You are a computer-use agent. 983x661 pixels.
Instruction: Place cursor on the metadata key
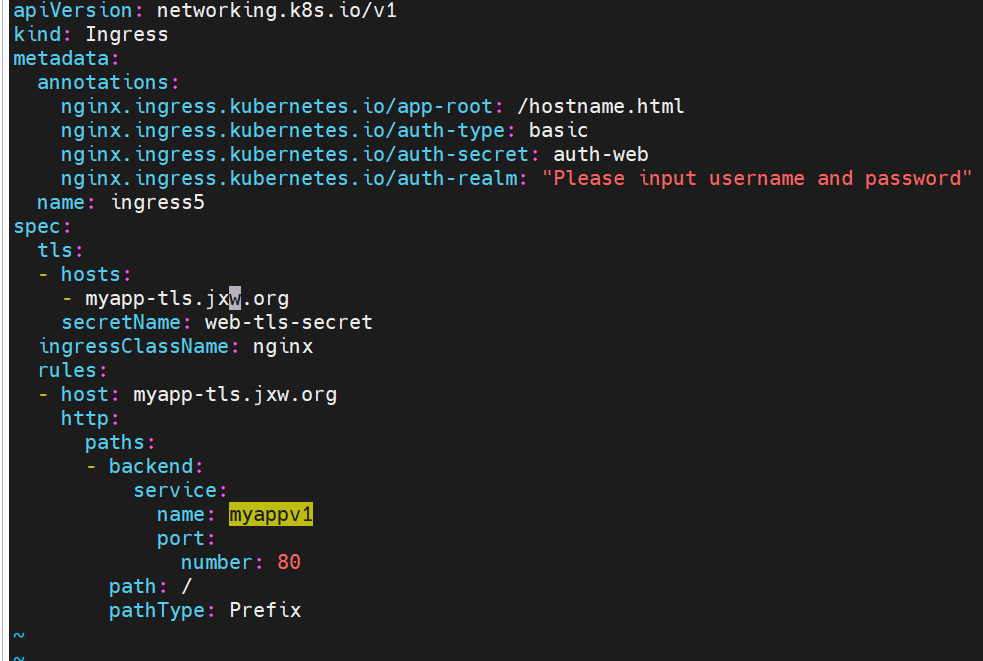click(x=61, y=58)
